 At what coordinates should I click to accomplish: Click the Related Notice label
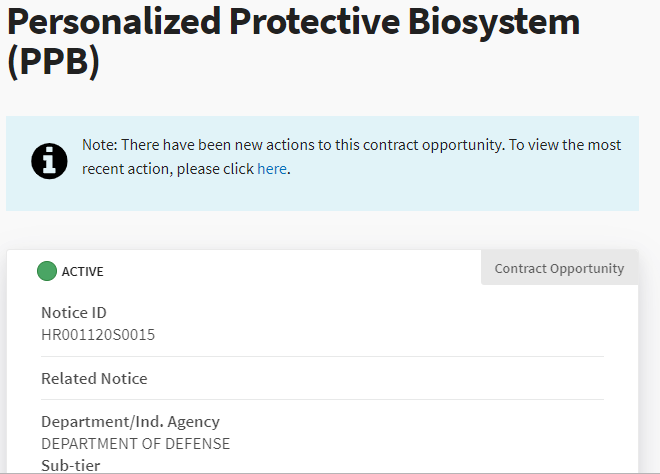94,379
